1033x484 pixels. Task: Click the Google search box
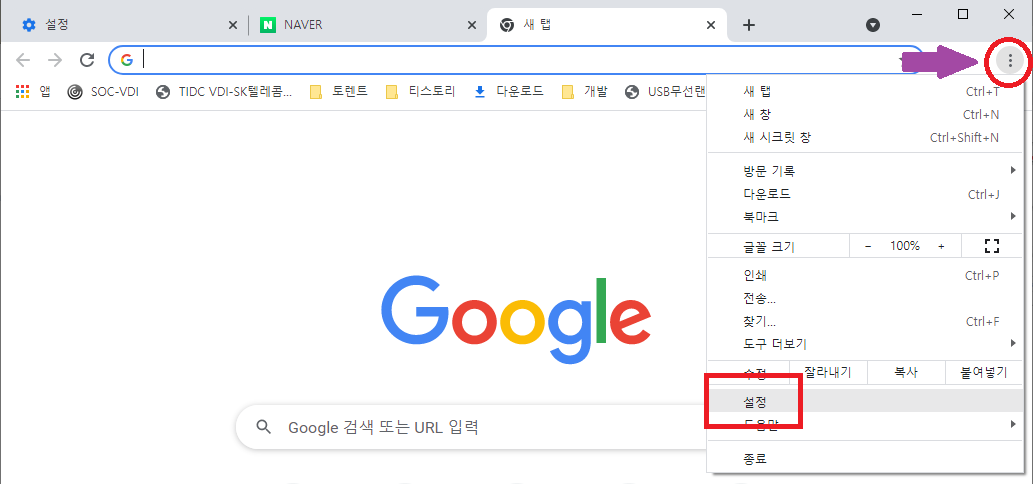[x=471, y=427]
